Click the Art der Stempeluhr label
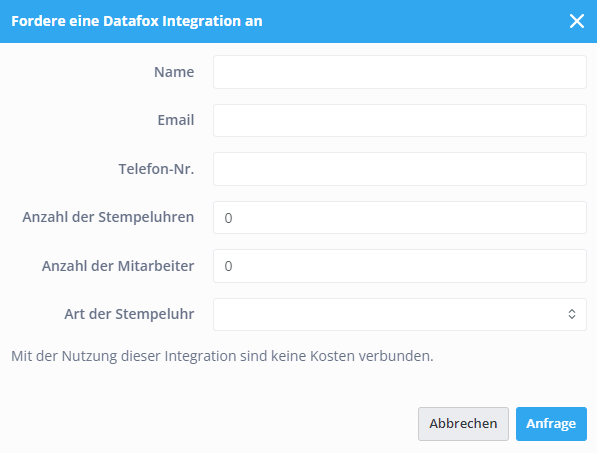The height and width of the screenshot is (453, 597). coord(129,314)
